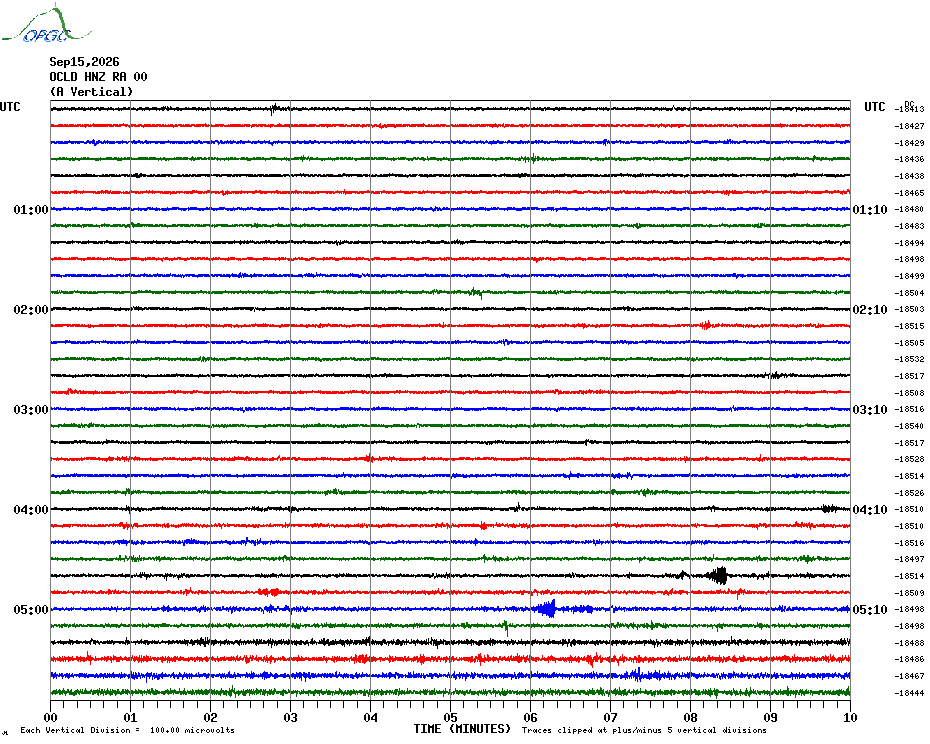
Task: Click the -18444 DC offset value
Action: [x=909, y=693]
